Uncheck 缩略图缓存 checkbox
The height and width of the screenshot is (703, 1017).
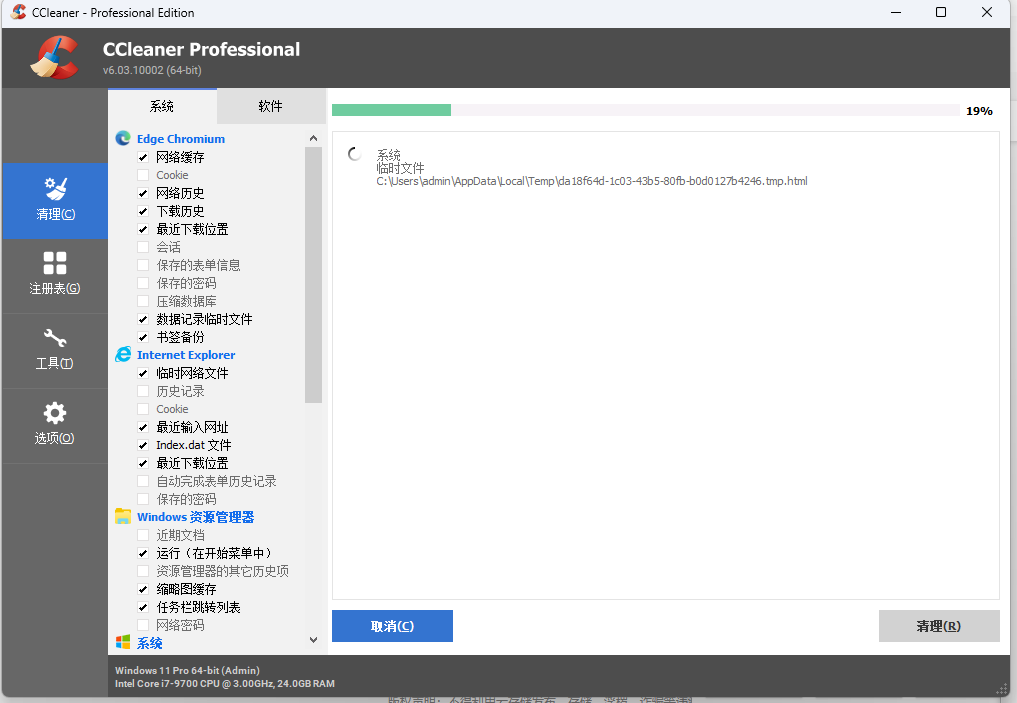point(143,589)
